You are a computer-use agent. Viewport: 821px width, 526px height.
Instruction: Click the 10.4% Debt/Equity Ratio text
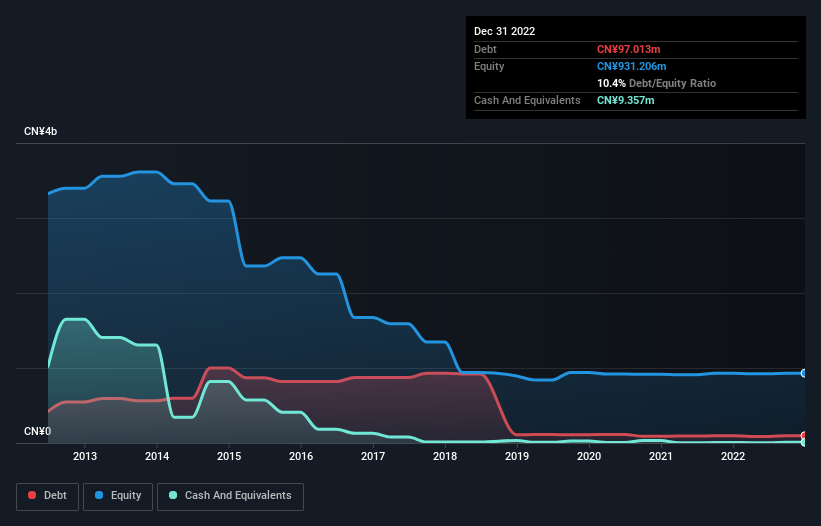click(656, 83)
